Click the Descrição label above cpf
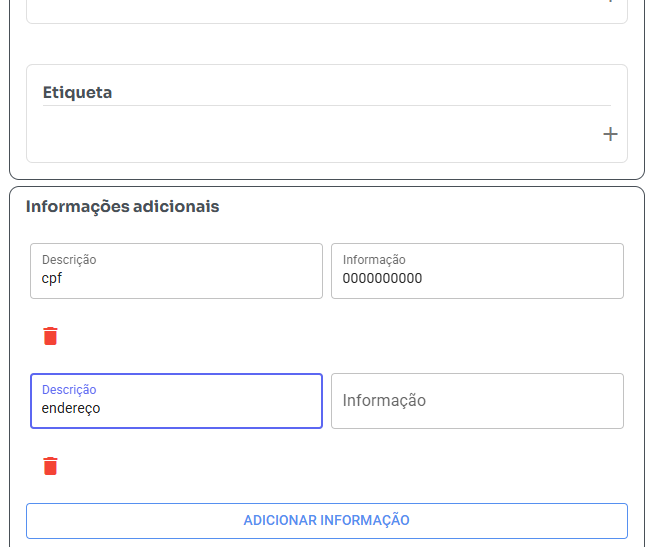 (x=69, y=260)
